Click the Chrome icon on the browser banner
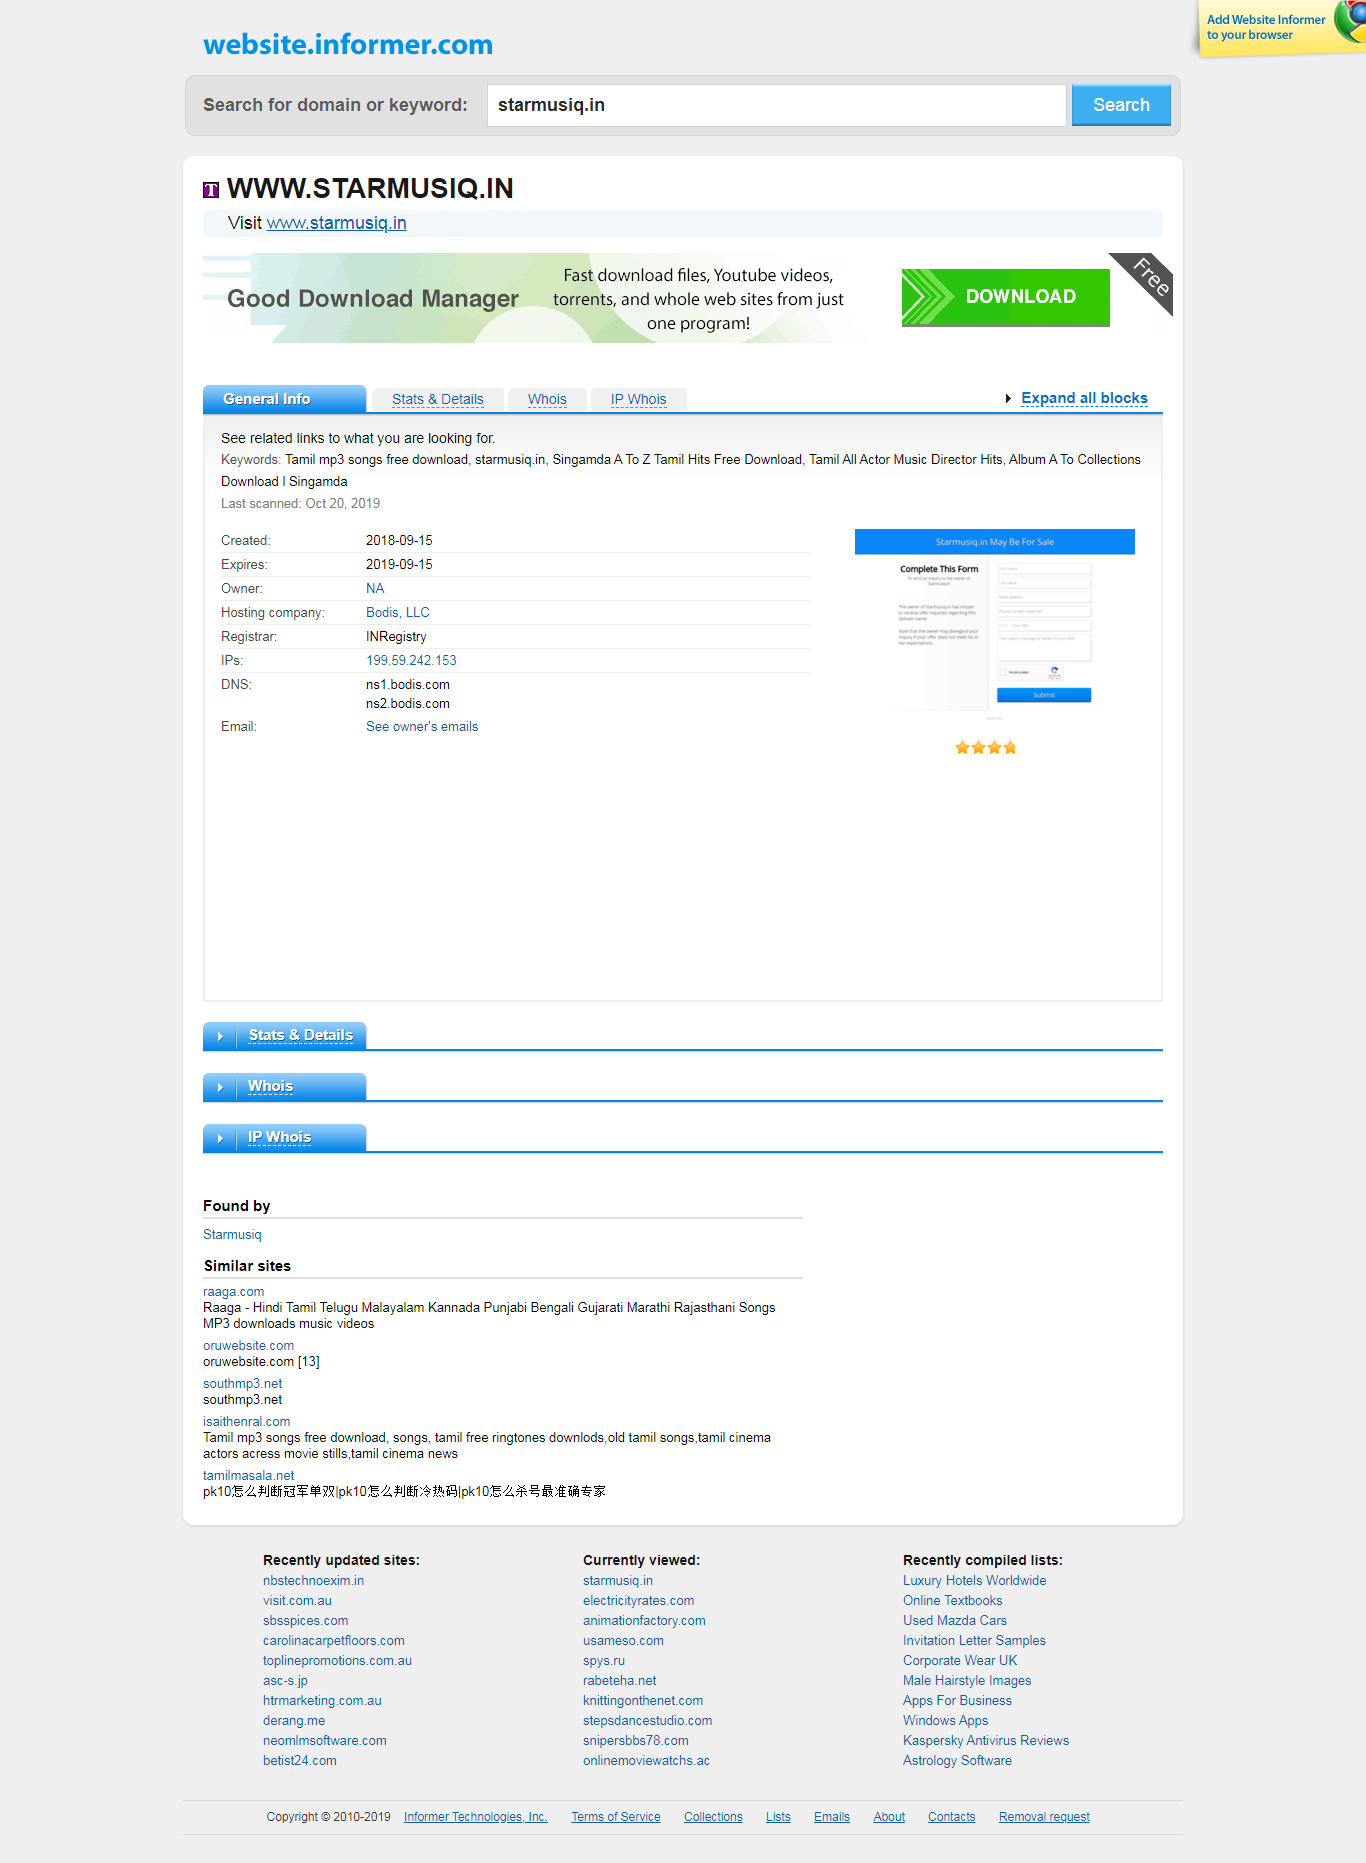 tap(1351, 21)
